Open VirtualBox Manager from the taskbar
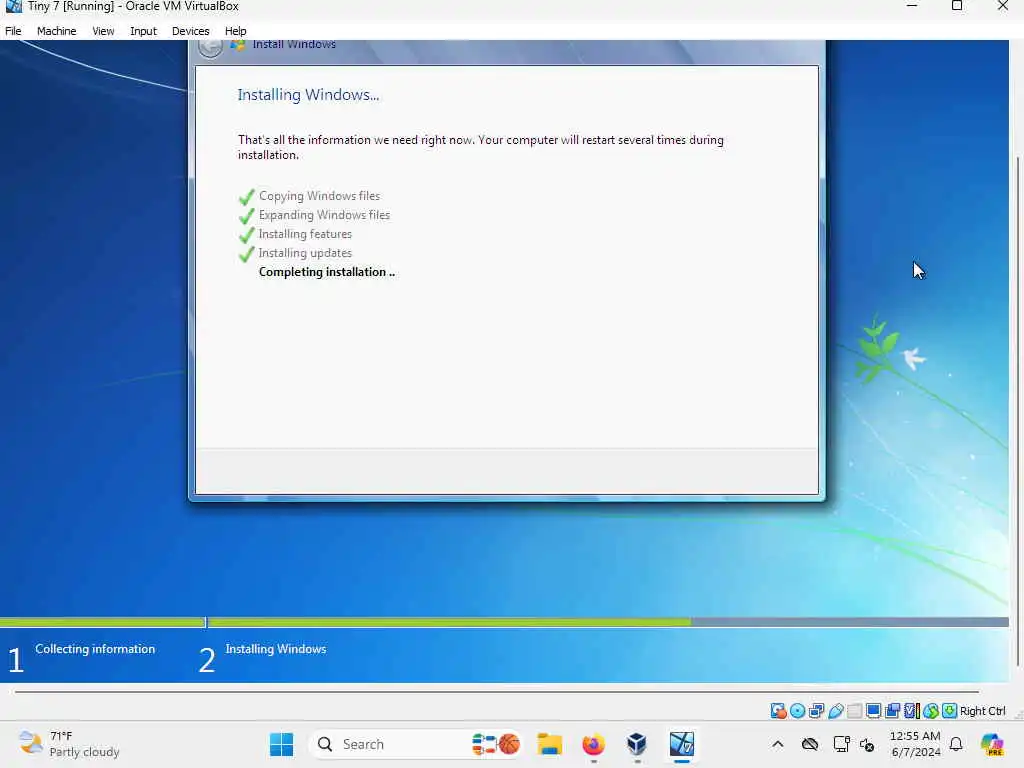The width and height of the screenshot is (1024, 768). [x=637, y=744]
